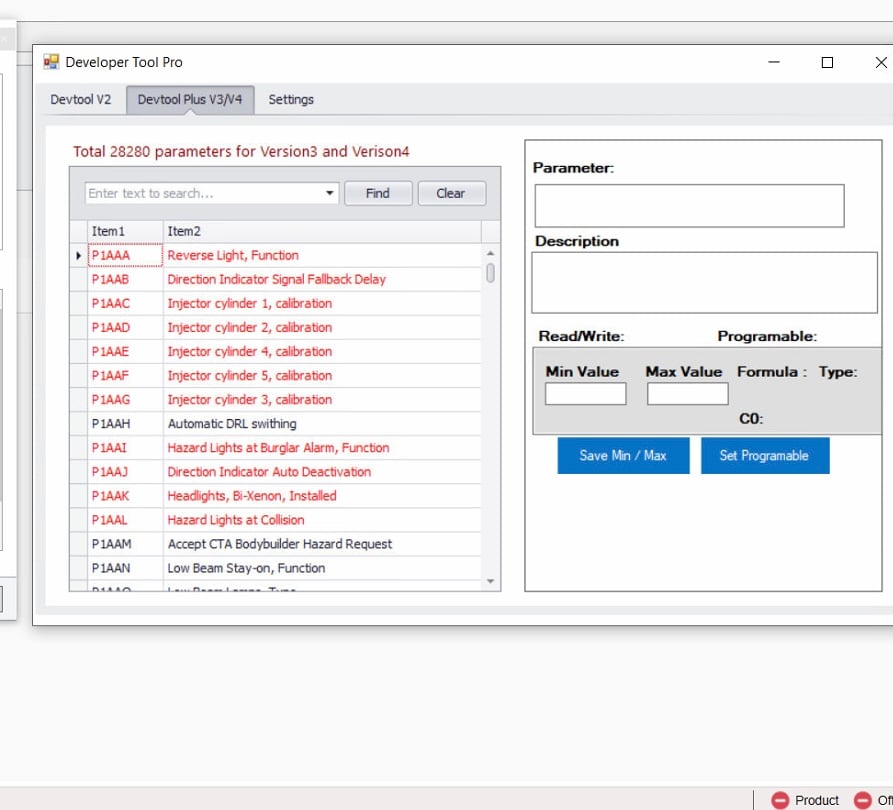Viewport: 893px width, 810px height.
Task: Close the Developer Tool Pro window
Action: click(x=880, y=62)
